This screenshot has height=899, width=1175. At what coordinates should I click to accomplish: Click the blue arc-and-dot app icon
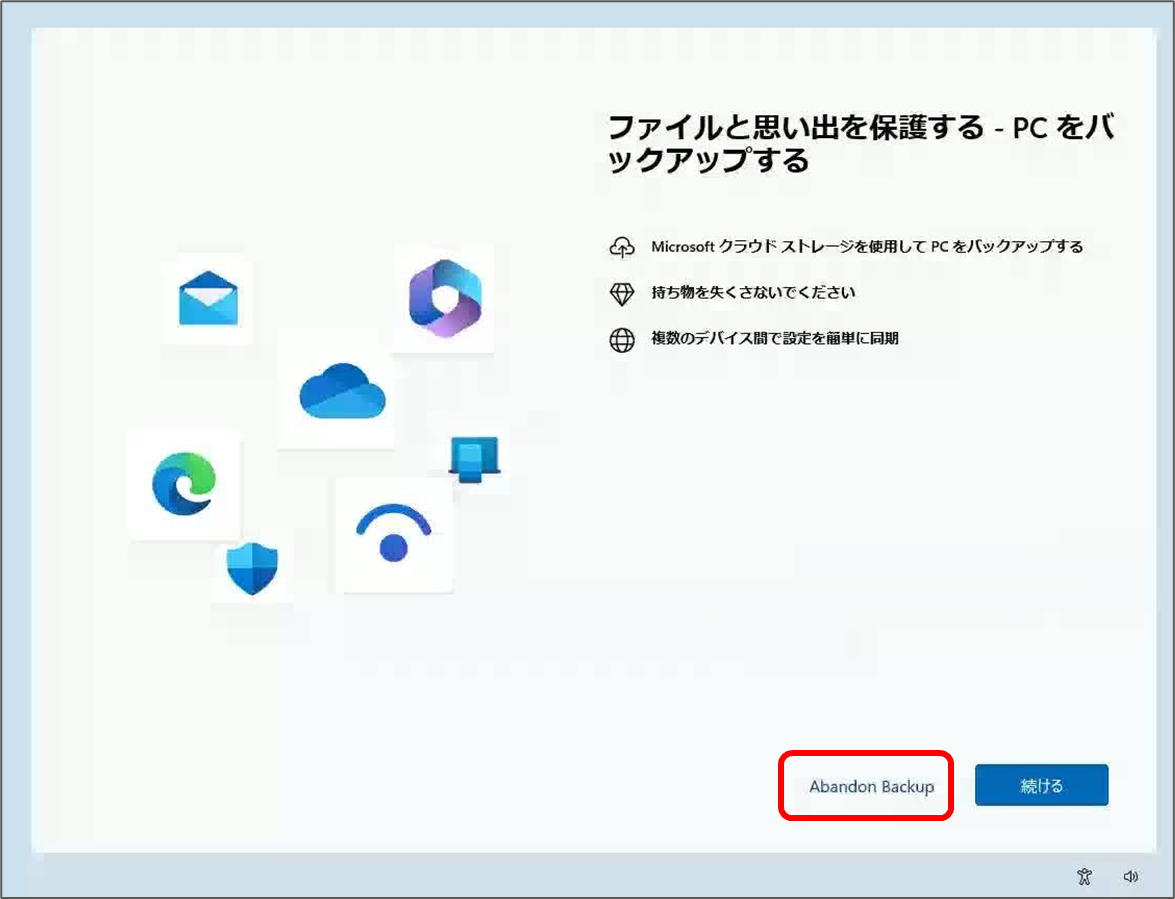tap(393, 534)
